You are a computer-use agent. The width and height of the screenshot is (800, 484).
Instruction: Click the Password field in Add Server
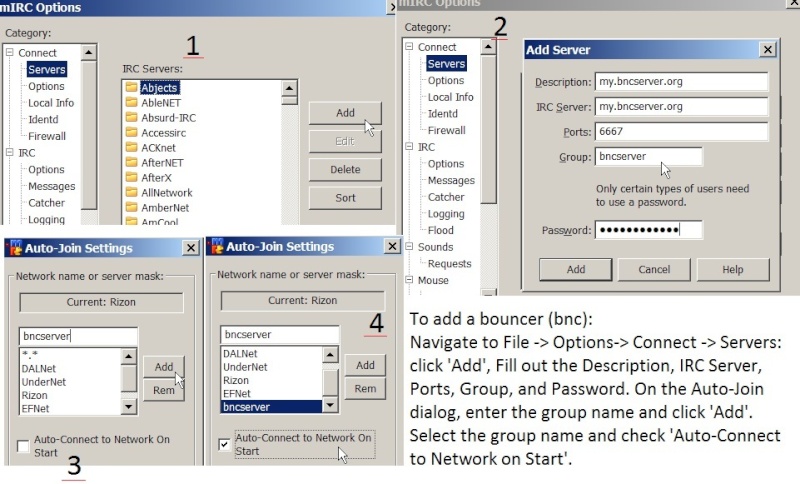click(x=648, y=230)
